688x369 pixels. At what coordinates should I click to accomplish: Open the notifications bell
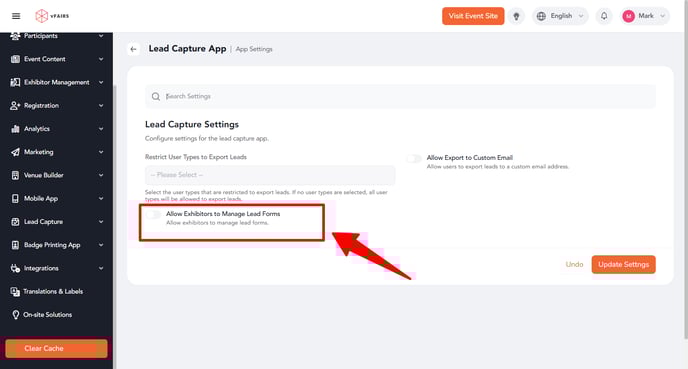pos(604,16)
